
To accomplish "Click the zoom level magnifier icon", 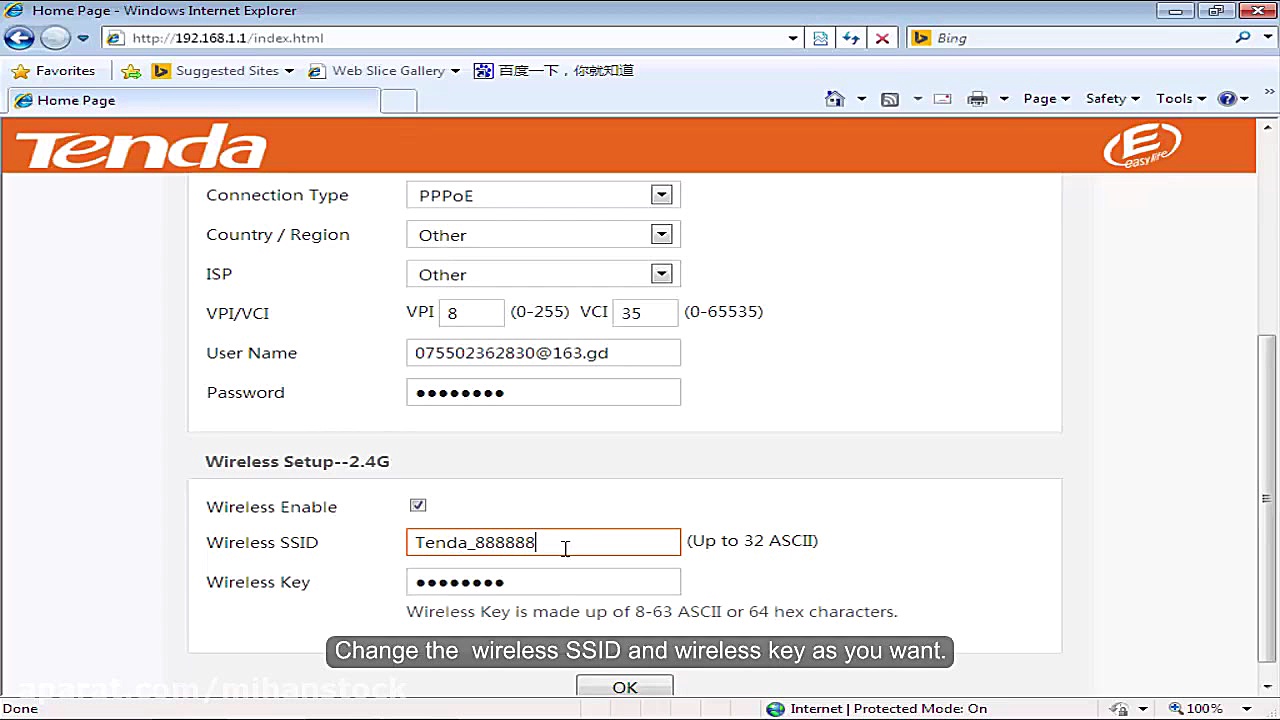I will pyautogui.click(x=1176, y=709).
